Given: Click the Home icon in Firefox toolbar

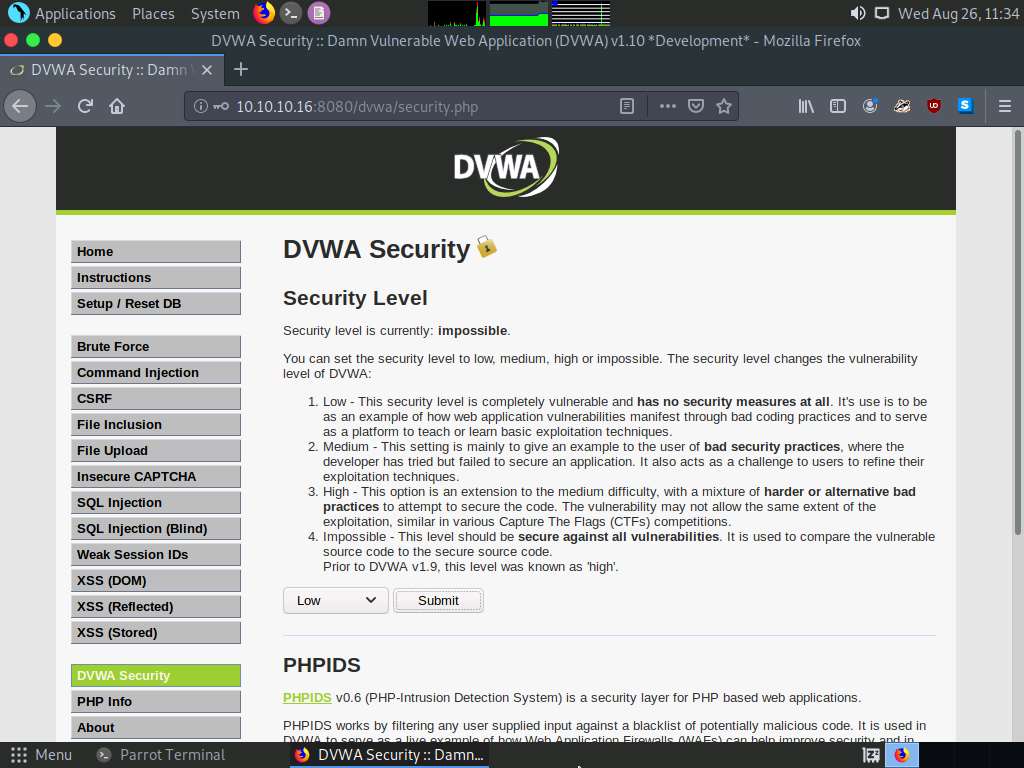Looking at the screenshot, I should 117,106.
